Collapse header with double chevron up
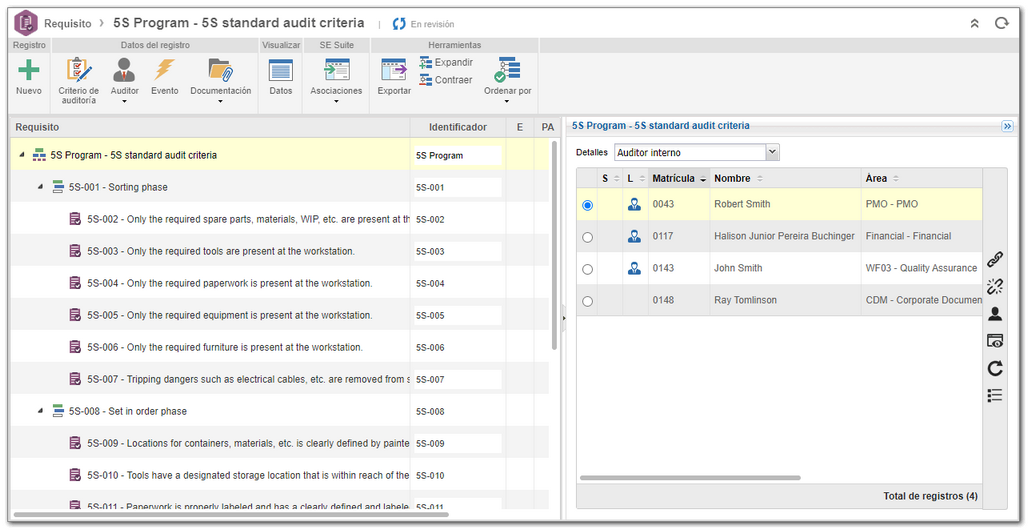Screen dimensions: 1028x530 pos(974,23)
